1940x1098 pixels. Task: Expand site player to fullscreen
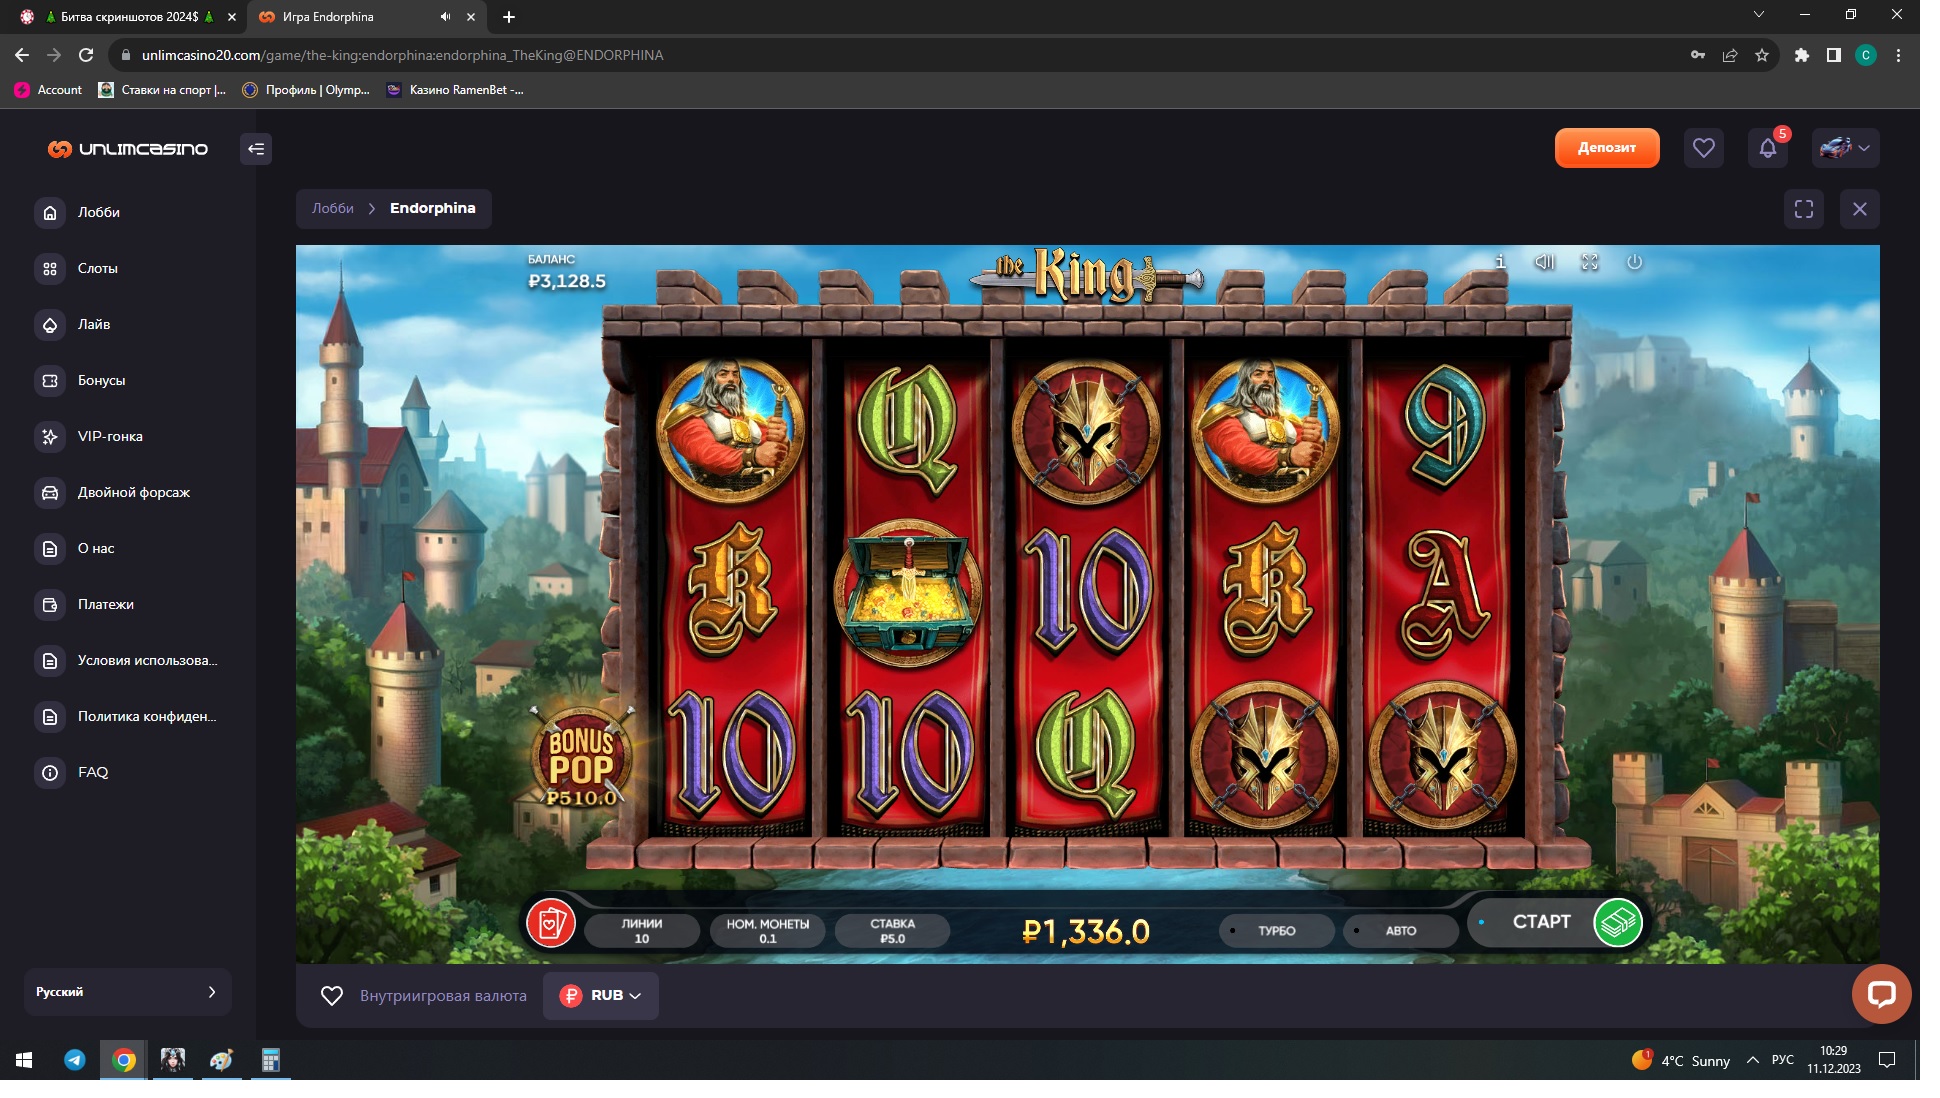point(1803,209)
